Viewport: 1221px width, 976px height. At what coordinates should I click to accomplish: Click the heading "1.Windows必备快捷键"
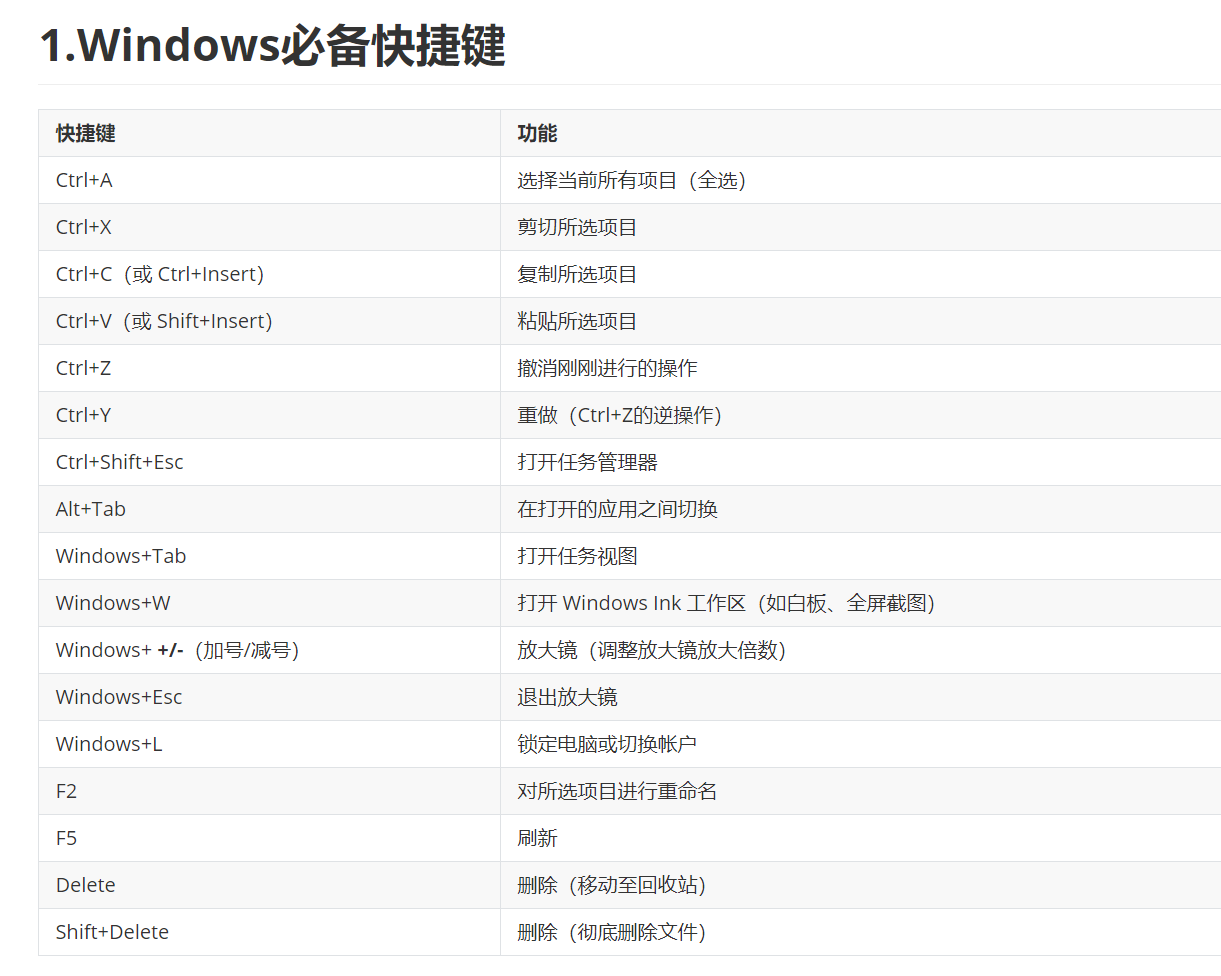point(272,46)
